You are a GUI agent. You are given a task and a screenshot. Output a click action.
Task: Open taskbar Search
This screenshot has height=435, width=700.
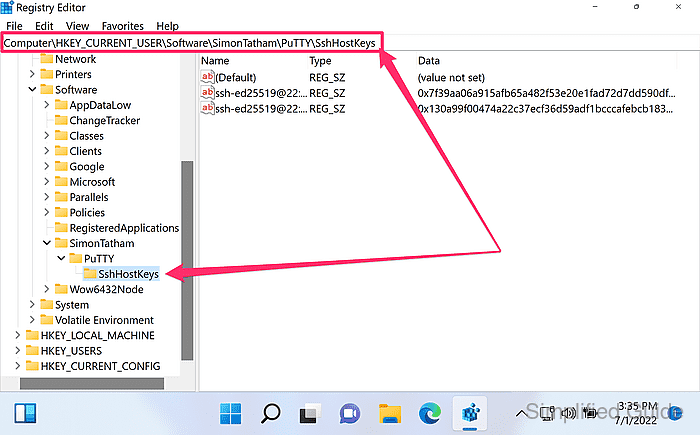pos(271,414)
